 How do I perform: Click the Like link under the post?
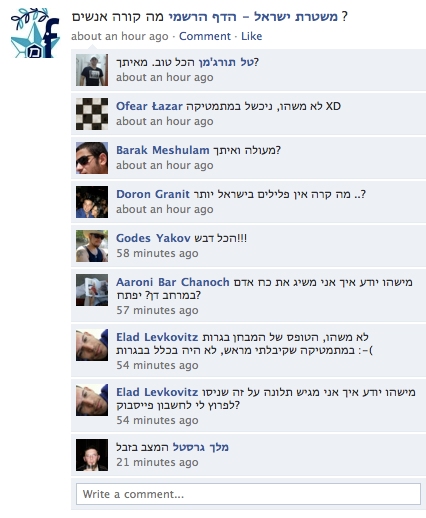click(x=251, y=36)
